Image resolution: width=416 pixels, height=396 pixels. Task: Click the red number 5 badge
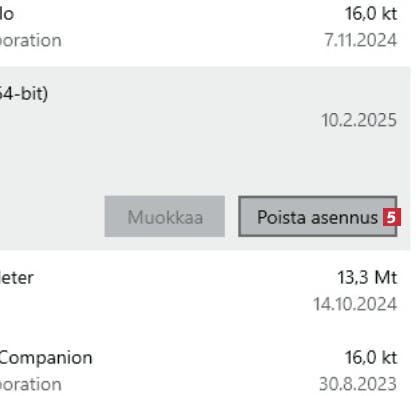point(391,217)
